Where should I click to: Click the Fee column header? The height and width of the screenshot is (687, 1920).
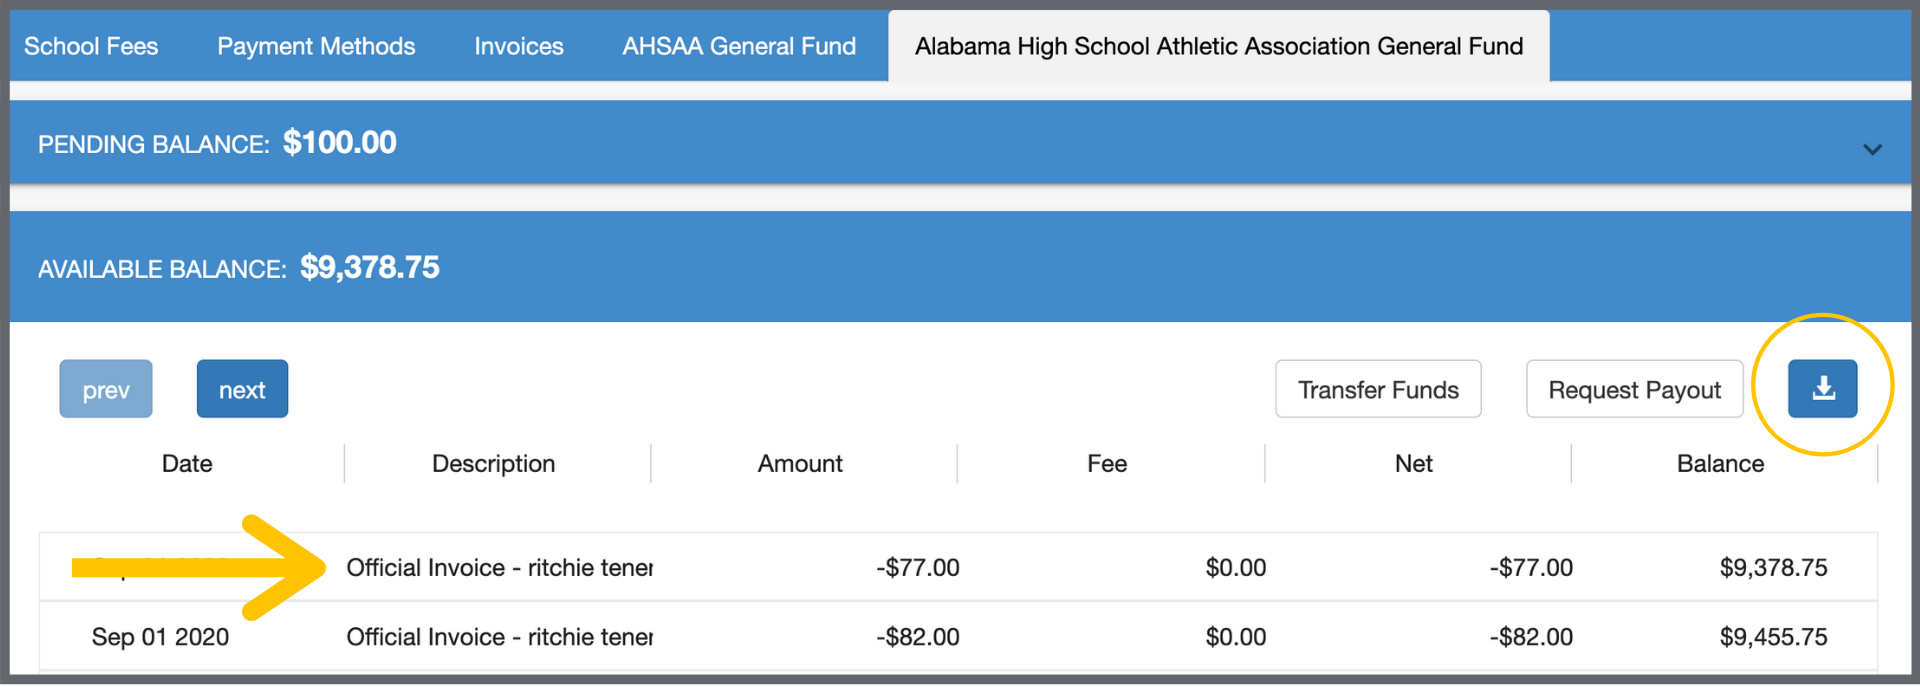coord(1107,464)
